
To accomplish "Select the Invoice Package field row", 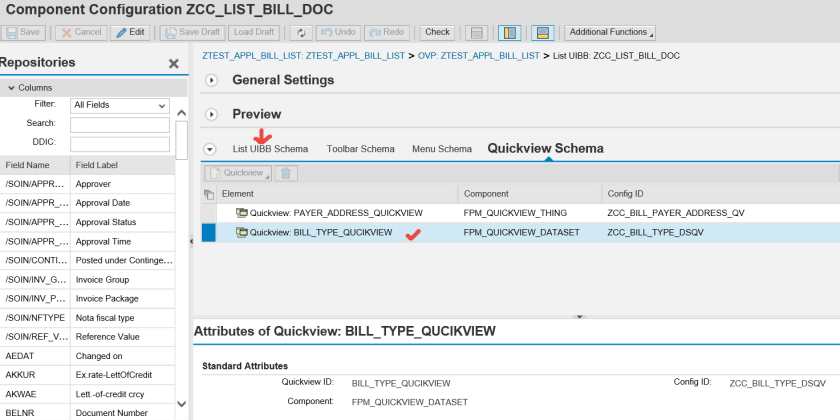I will pos(87,298).
